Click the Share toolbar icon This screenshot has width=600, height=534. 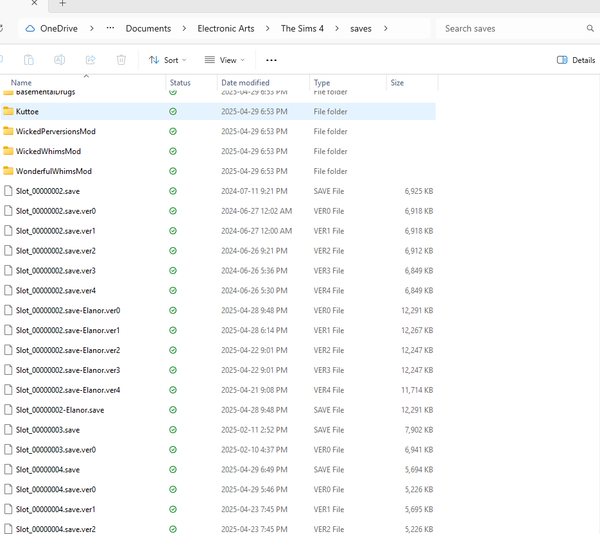pos(90,60)
